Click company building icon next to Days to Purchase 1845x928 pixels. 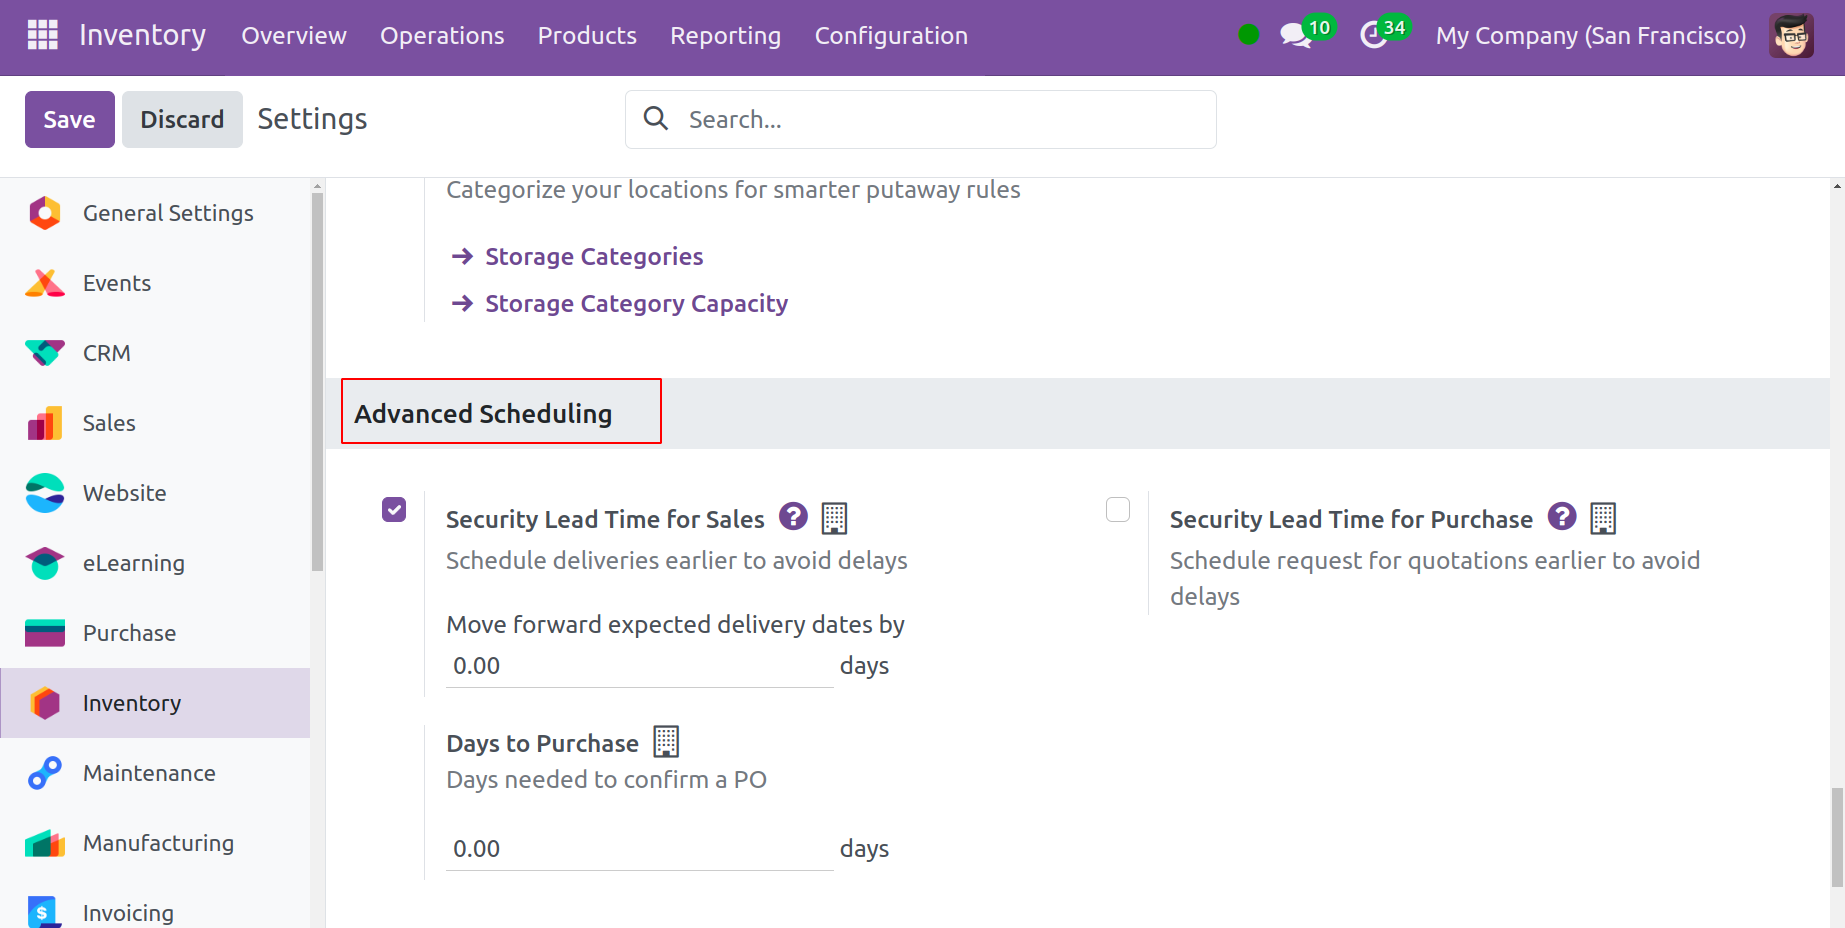click(x=666, y=741)
